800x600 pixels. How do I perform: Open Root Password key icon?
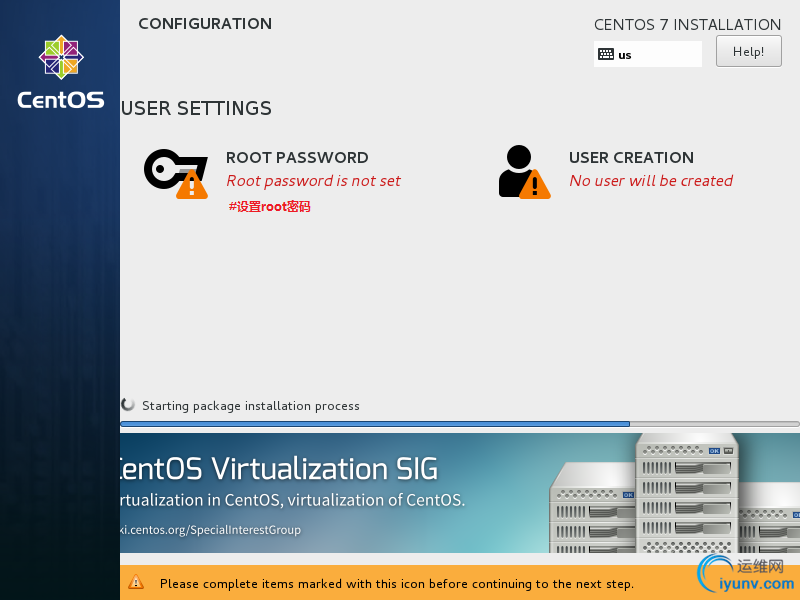pos(176,173)
